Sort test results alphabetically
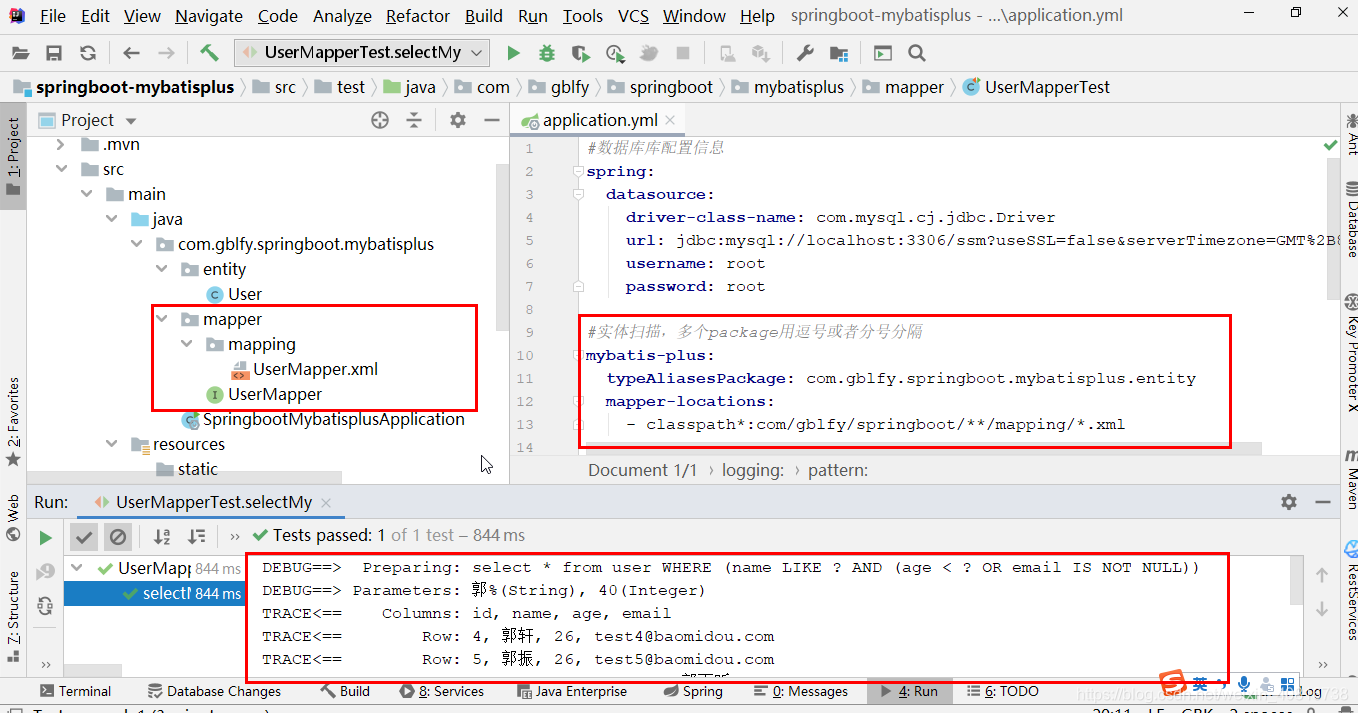The height and width of the screenshot is (713, 1358). pyautogui.click(x=162, y=537)
